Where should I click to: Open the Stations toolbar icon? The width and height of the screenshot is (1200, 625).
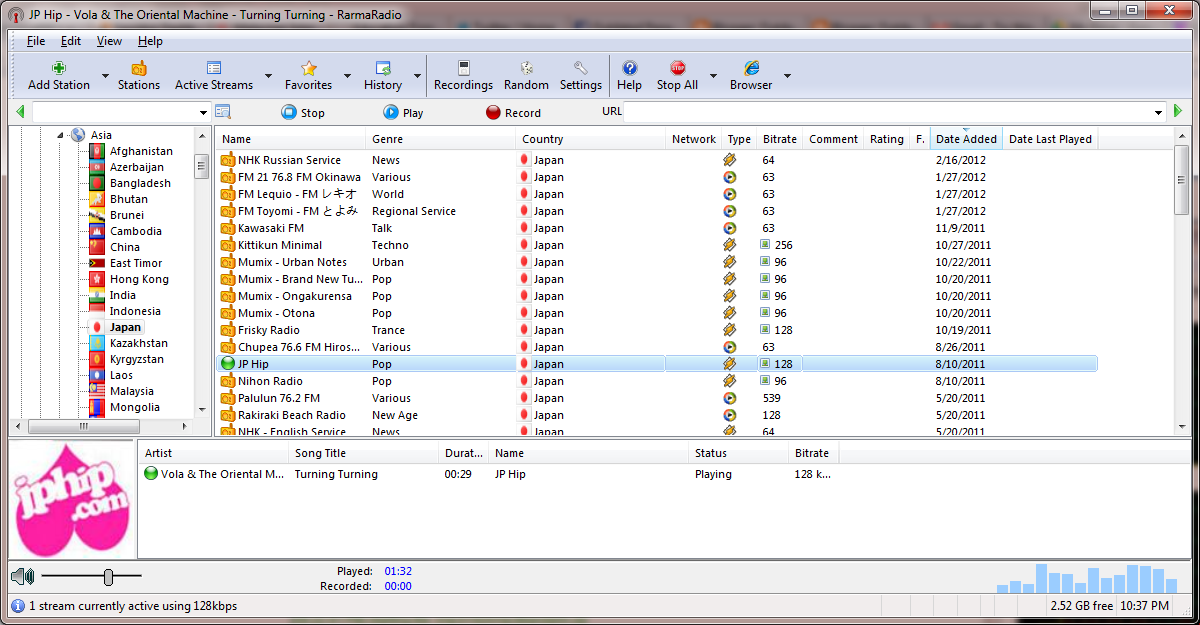coord(139,68)
